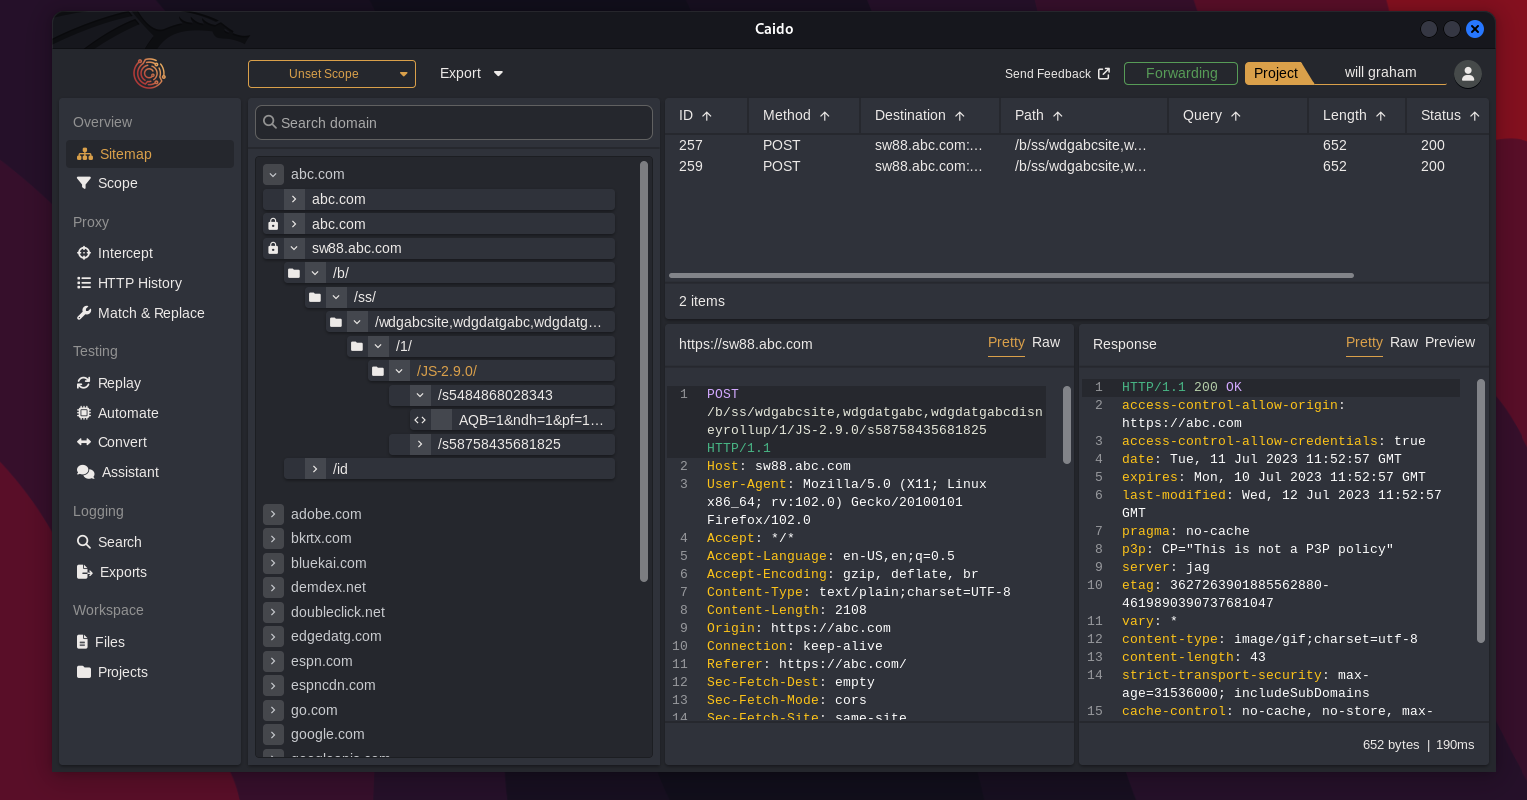This screenshot has height=800, width=1527.
Task: Open the user account avatar menu
Action: [1468, 73]
